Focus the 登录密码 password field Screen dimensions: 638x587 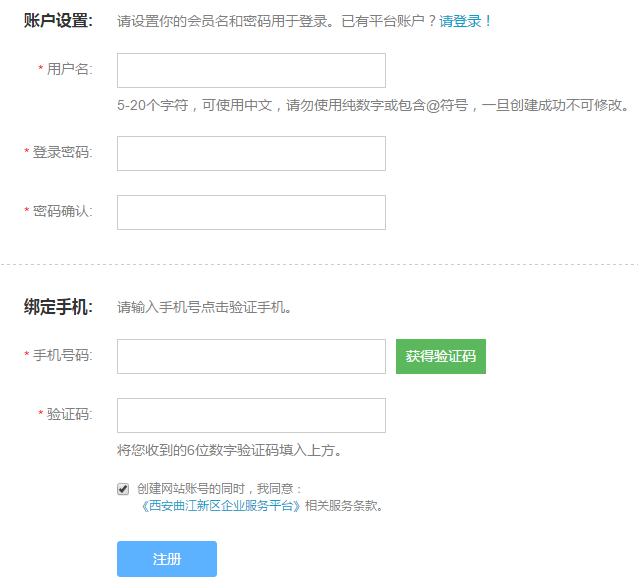(251, 153)
